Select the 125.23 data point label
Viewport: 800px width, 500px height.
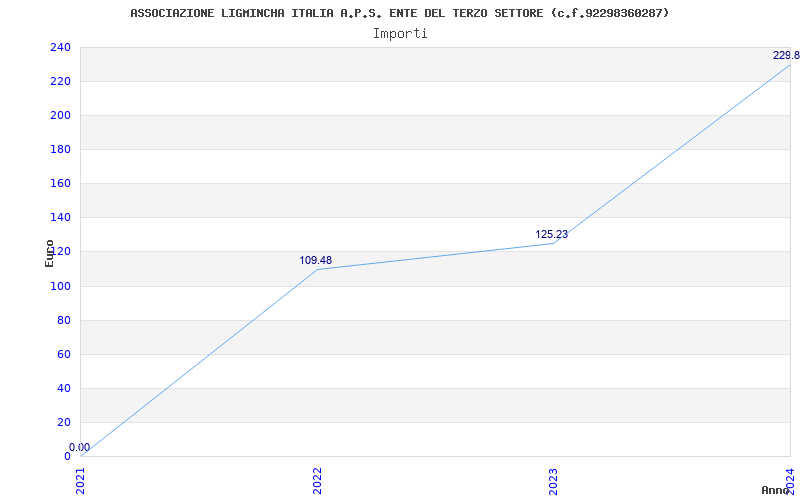coord(551,235)
